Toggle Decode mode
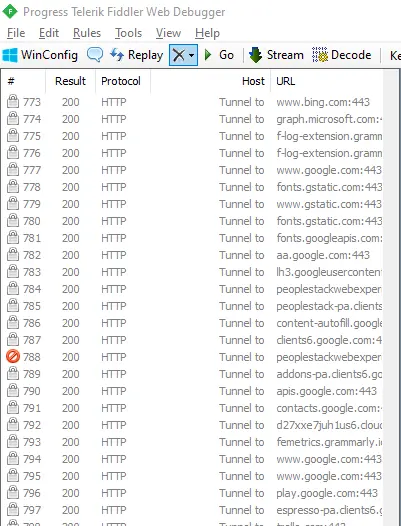 tap(342, 55)
